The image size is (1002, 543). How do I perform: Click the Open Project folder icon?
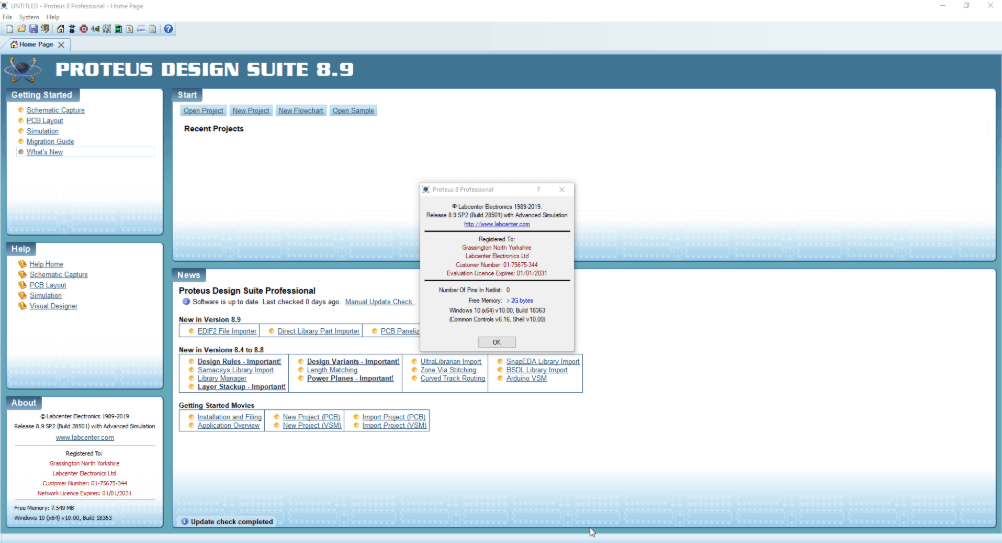click(22, 29)
